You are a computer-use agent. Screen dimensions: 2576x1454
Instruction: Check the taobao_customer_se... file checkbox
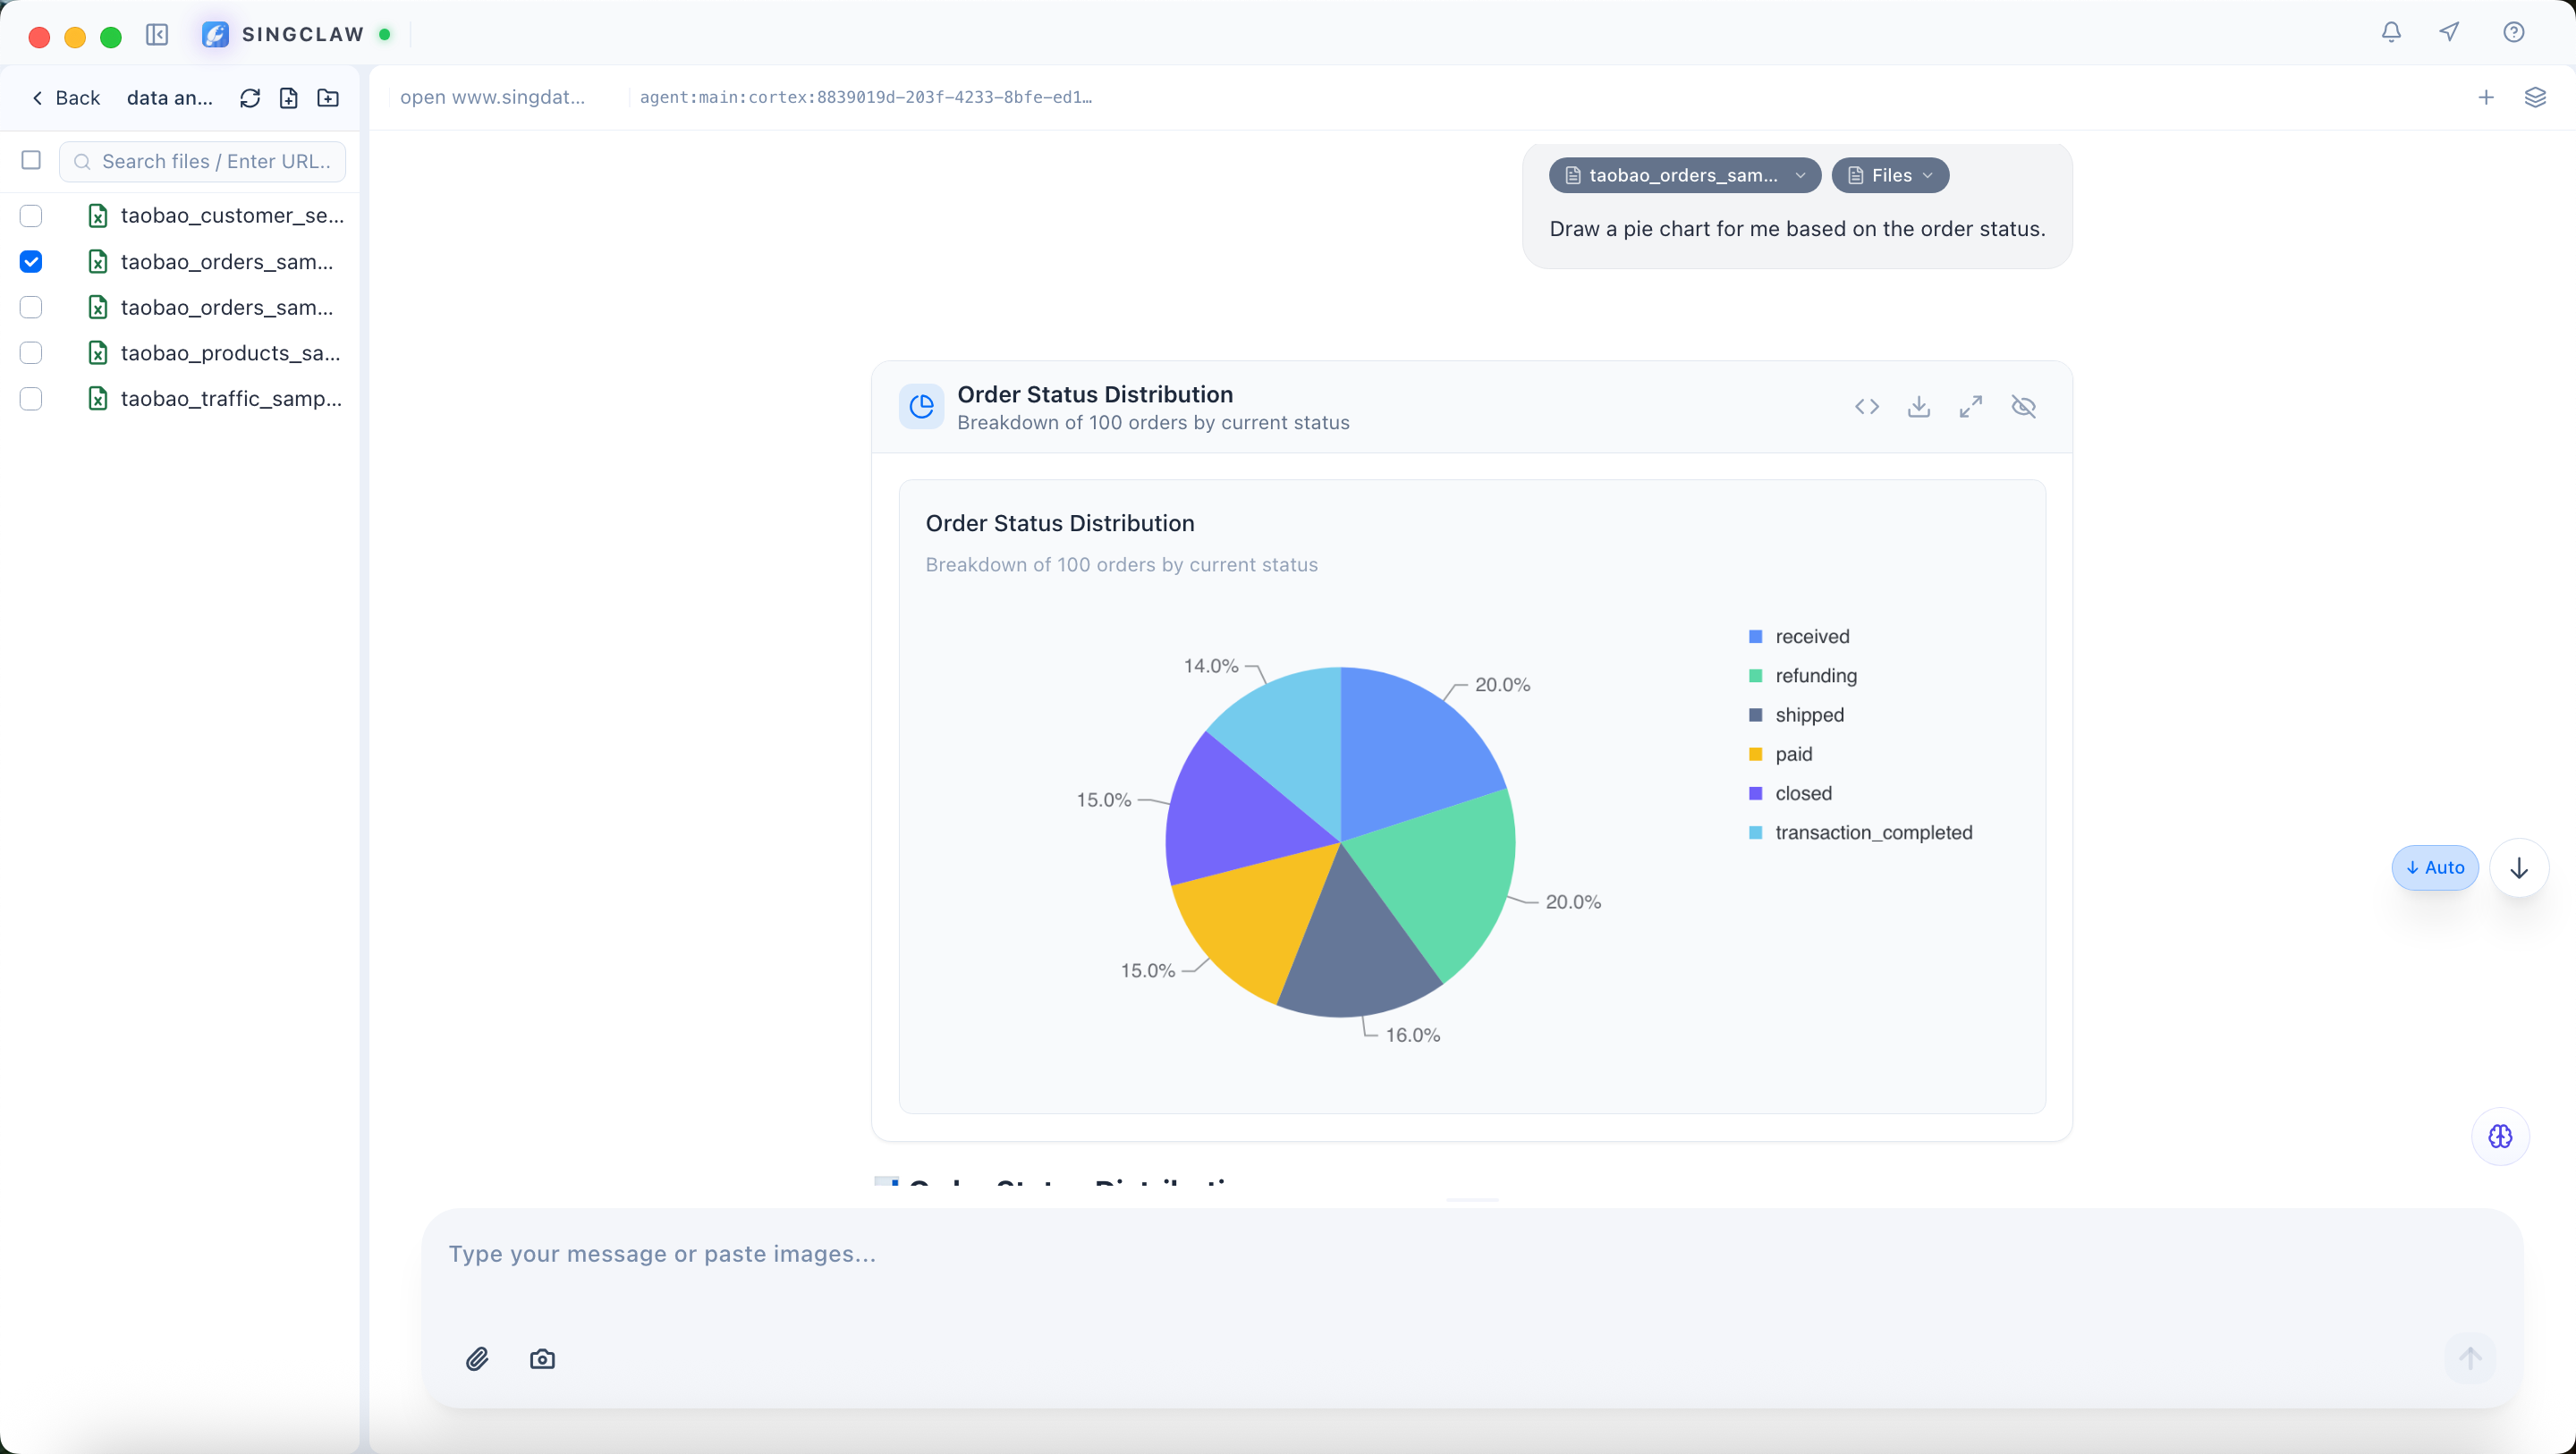31,216
